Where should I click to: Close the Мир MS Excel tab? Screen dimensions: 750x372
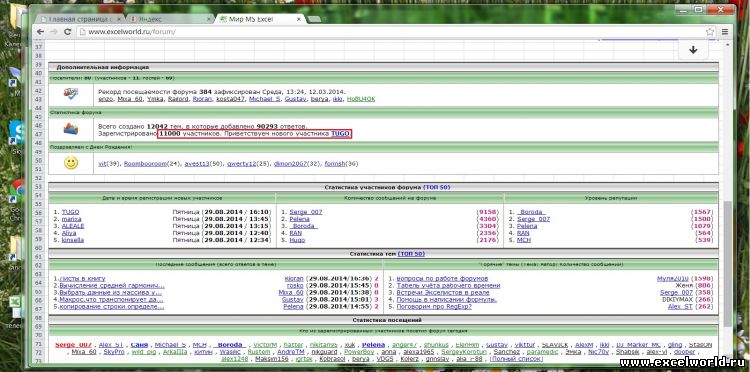299,19
